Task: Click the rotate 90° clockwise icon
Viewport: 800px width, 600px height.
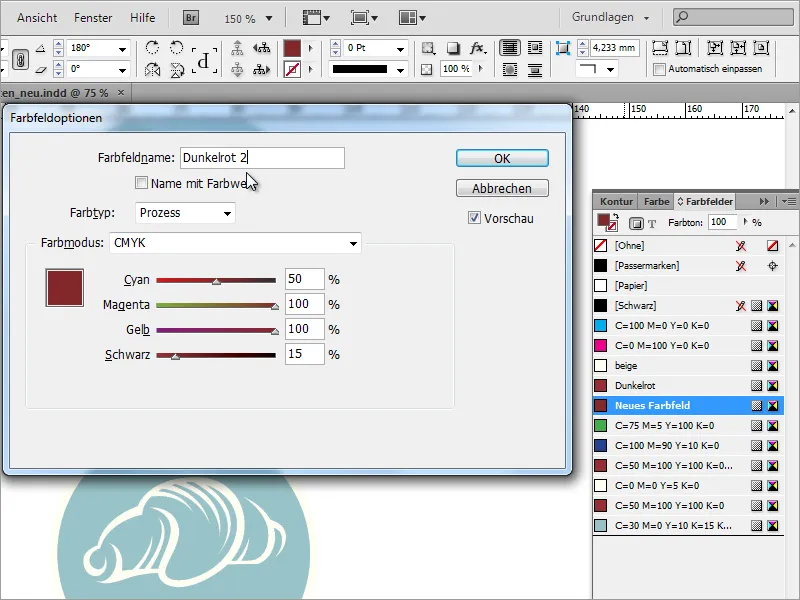Action: 152,48
